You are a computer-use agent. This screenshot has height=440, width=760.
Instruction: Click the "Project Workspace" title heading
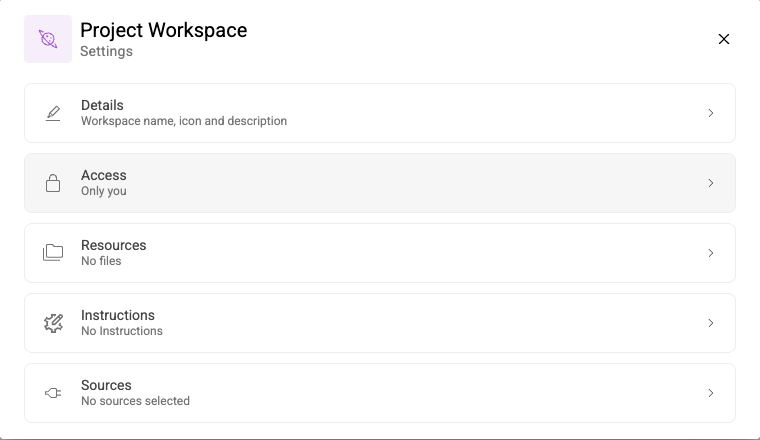click(x=163, y=30)
